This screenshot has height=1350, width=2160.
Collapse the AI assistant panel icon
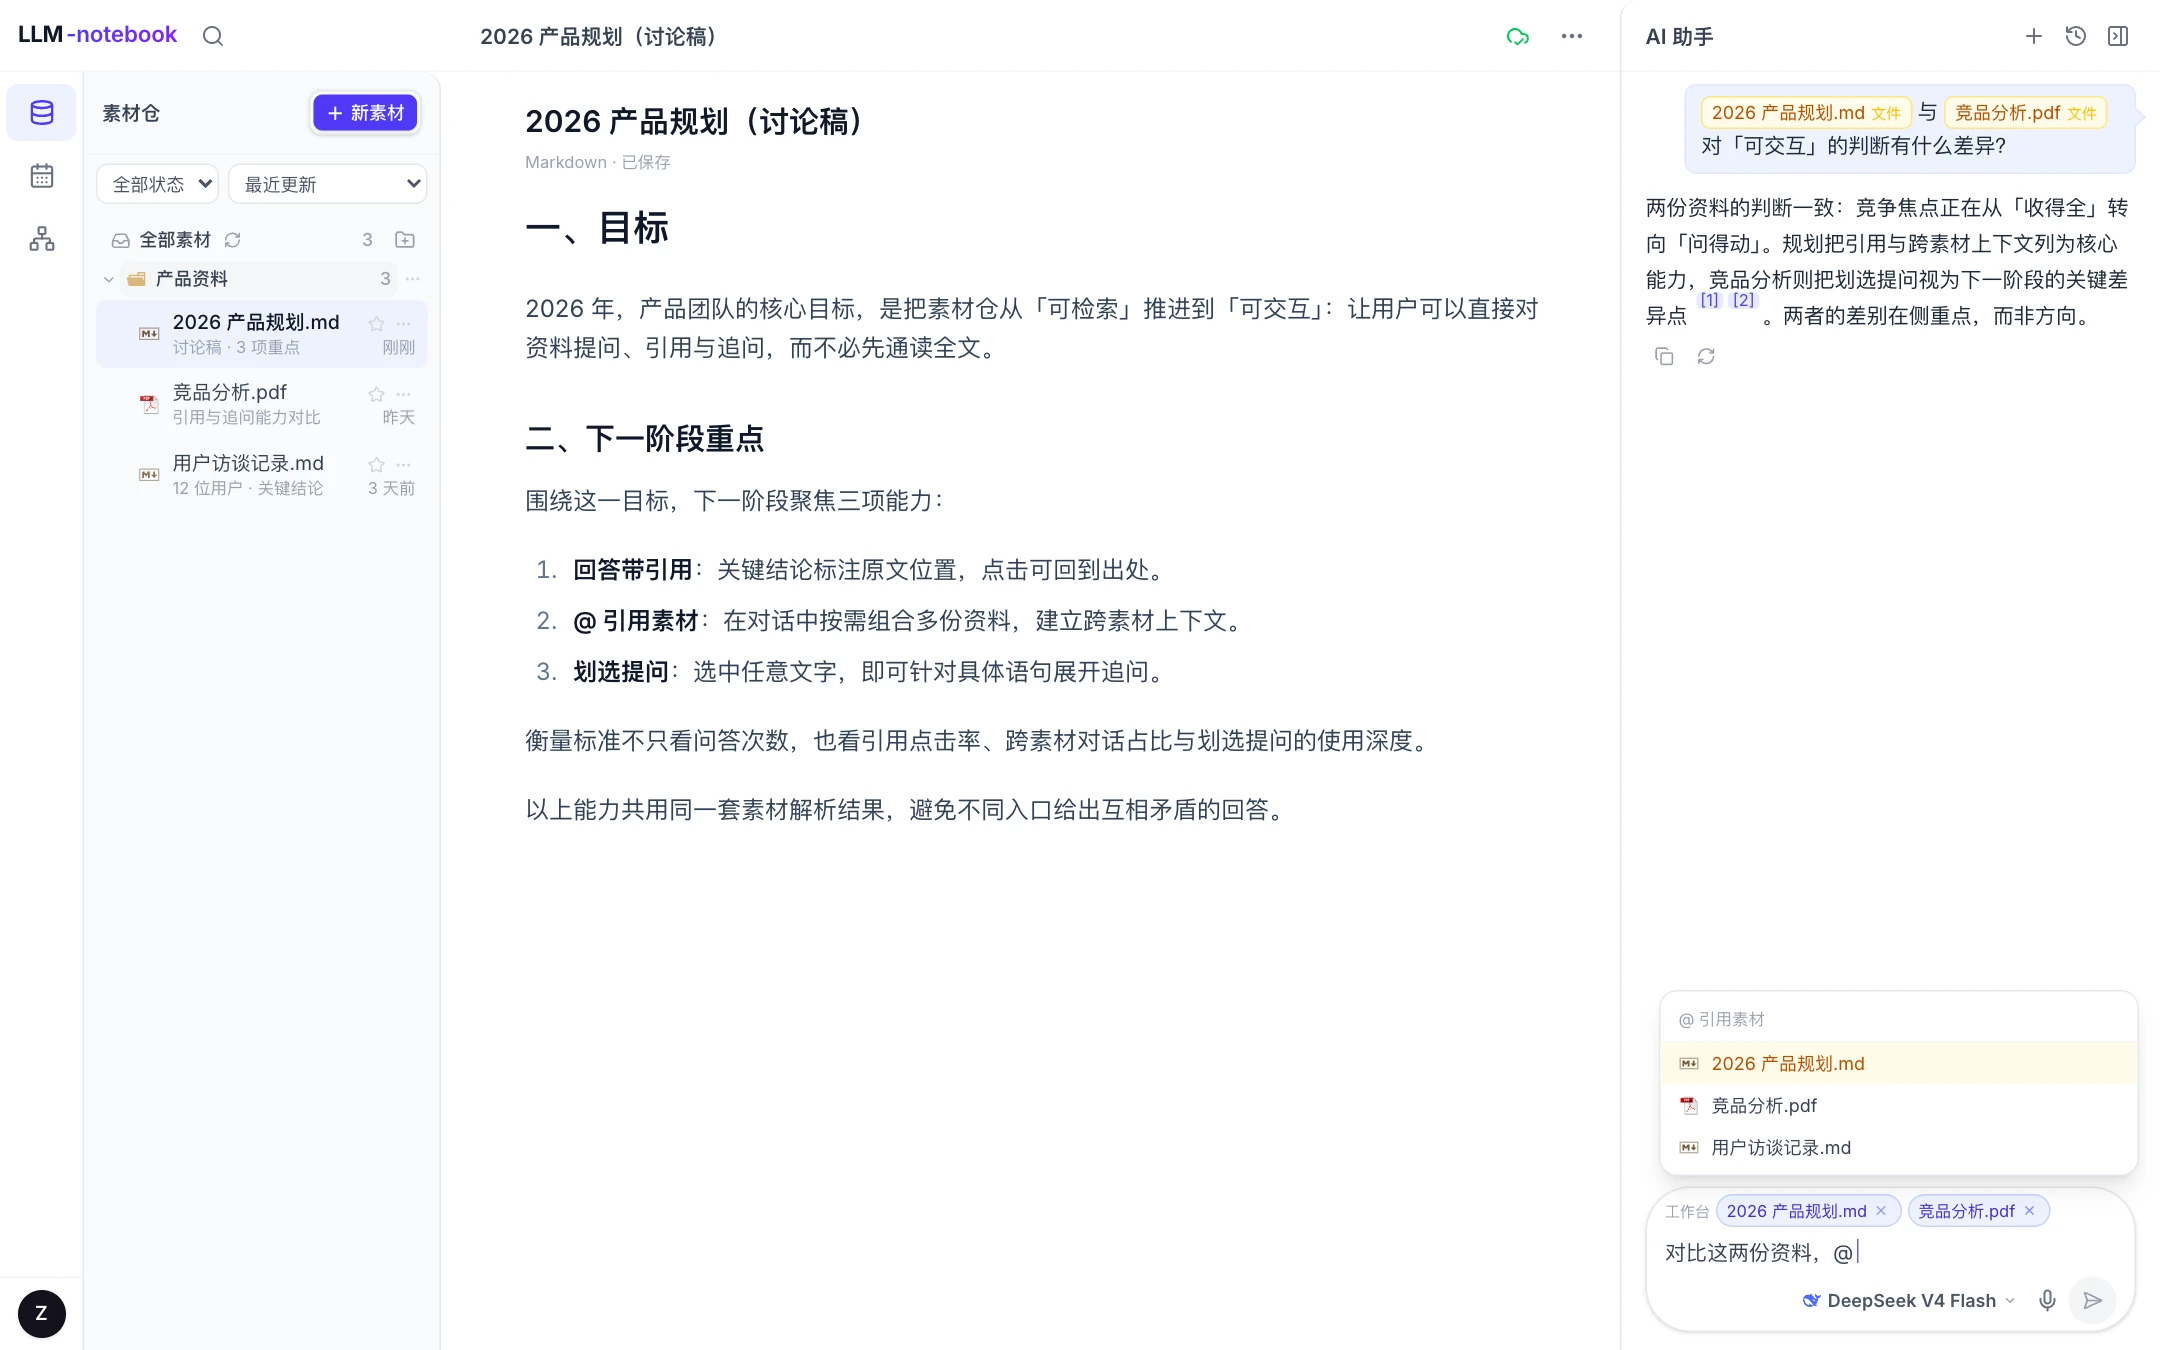click(x=2118, y=36)
